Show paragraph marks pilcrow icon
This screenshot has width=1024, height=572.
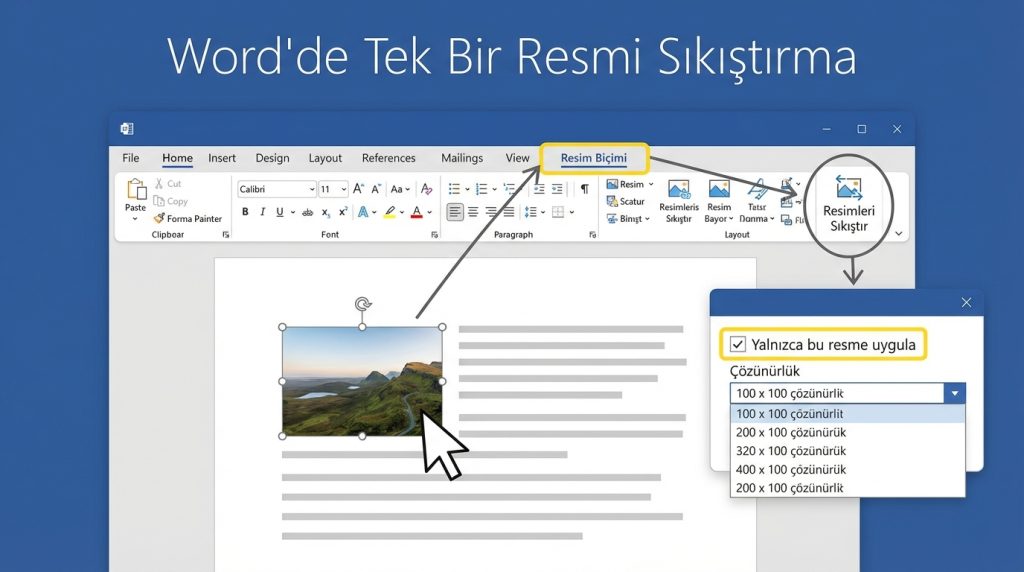pos(584,189)
